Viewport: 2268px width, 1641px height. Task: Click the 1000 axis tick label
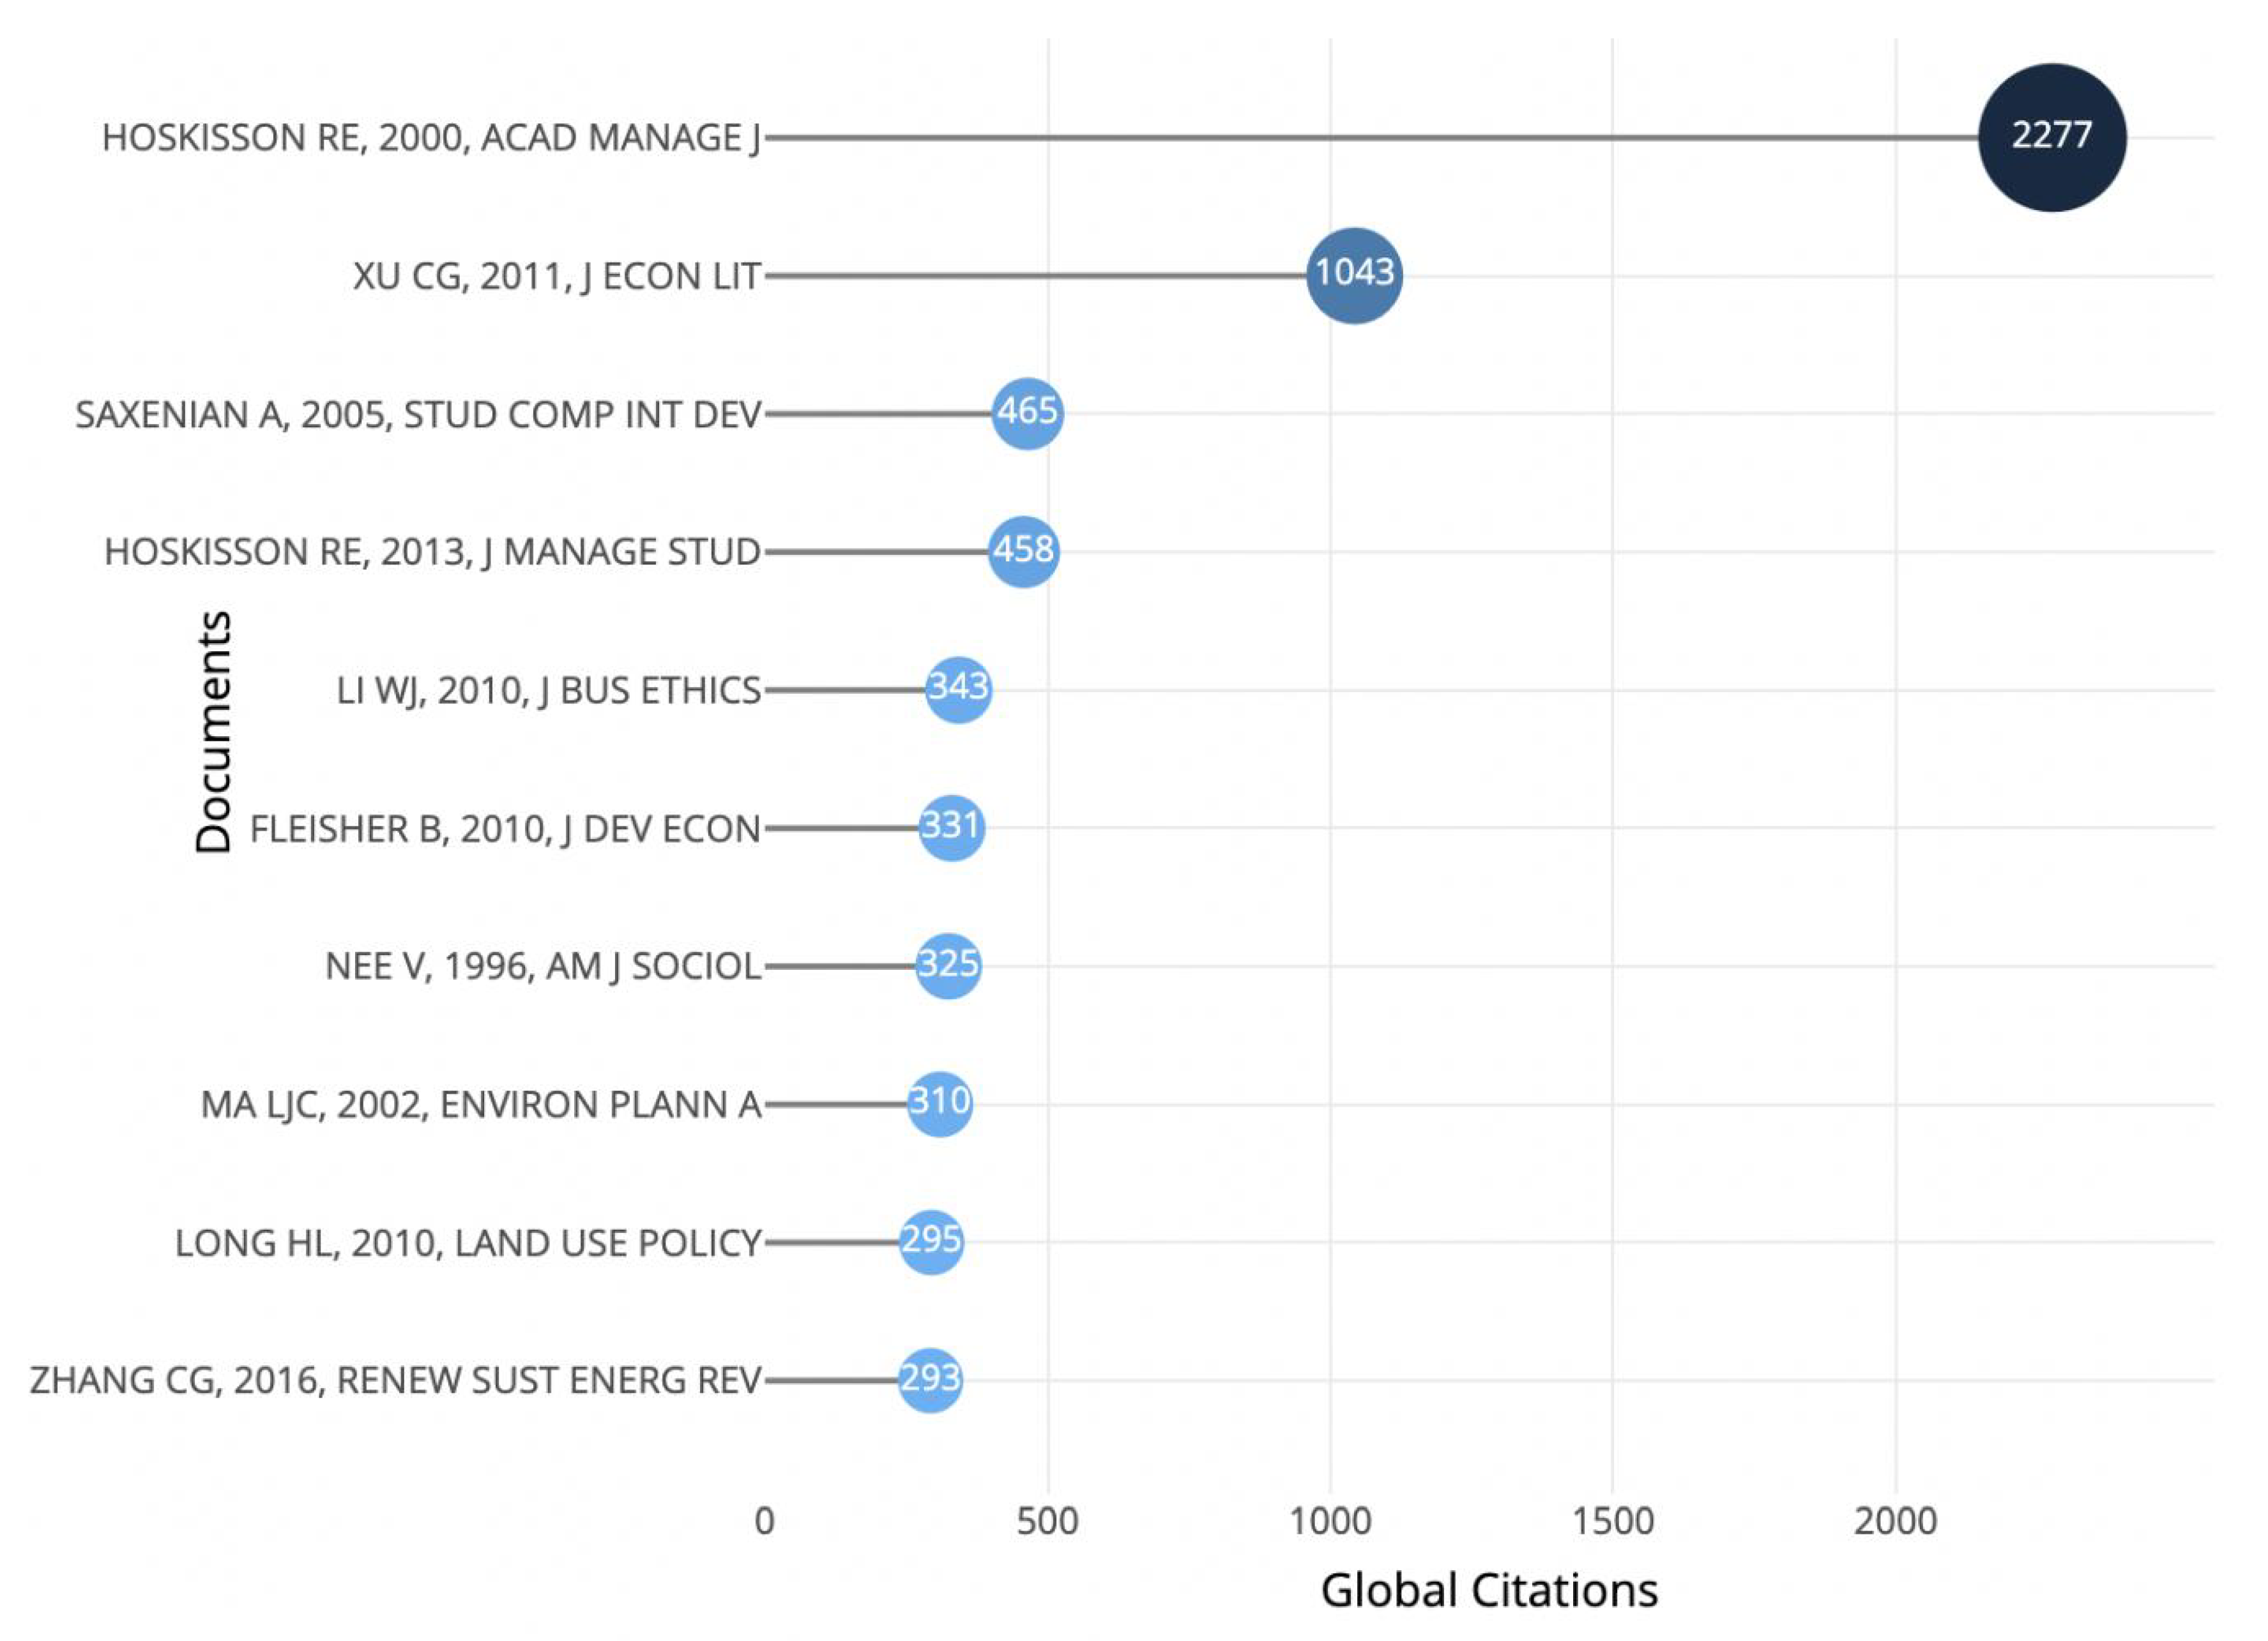click(1330, 1521)
